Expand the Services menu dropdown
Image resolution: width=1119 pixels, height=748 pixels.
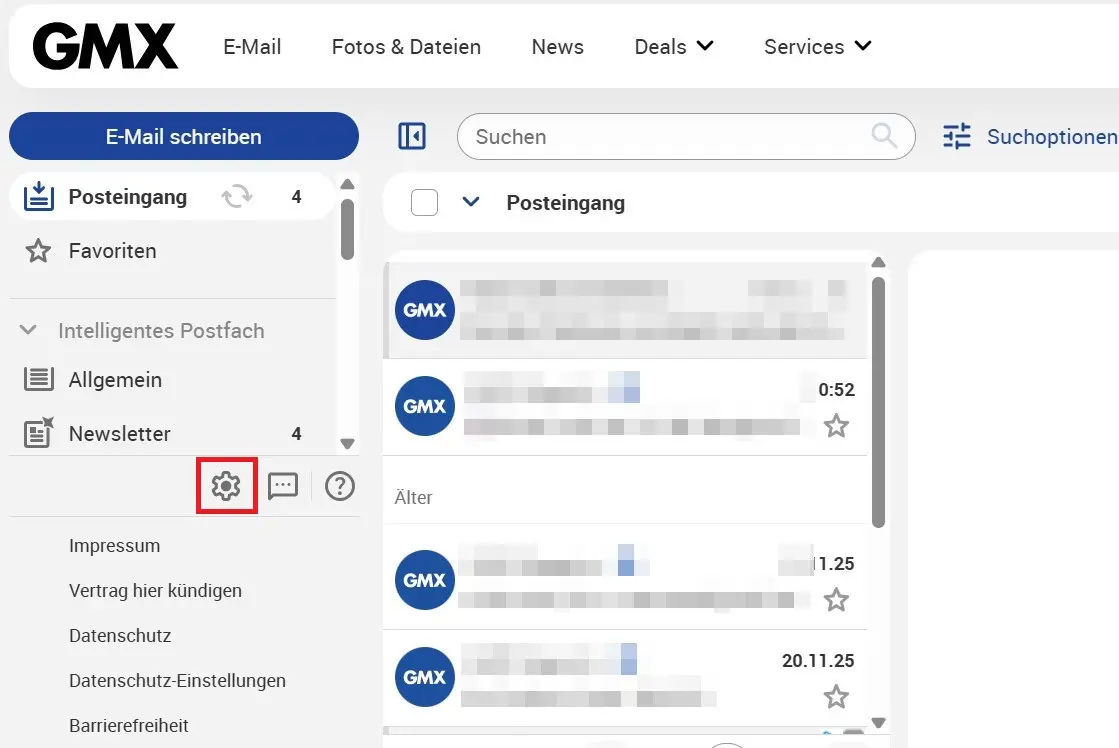click(862, 46)
